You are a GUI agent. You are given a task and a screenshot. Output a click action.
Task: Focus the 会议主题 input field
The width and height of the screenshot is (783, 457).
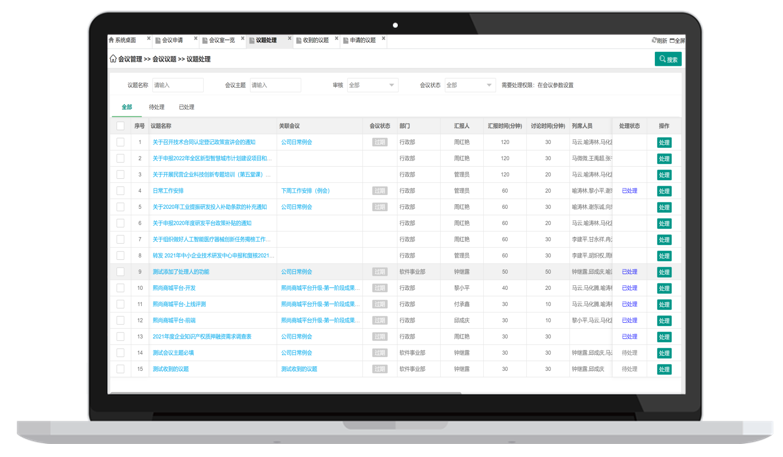pos(275,85)
